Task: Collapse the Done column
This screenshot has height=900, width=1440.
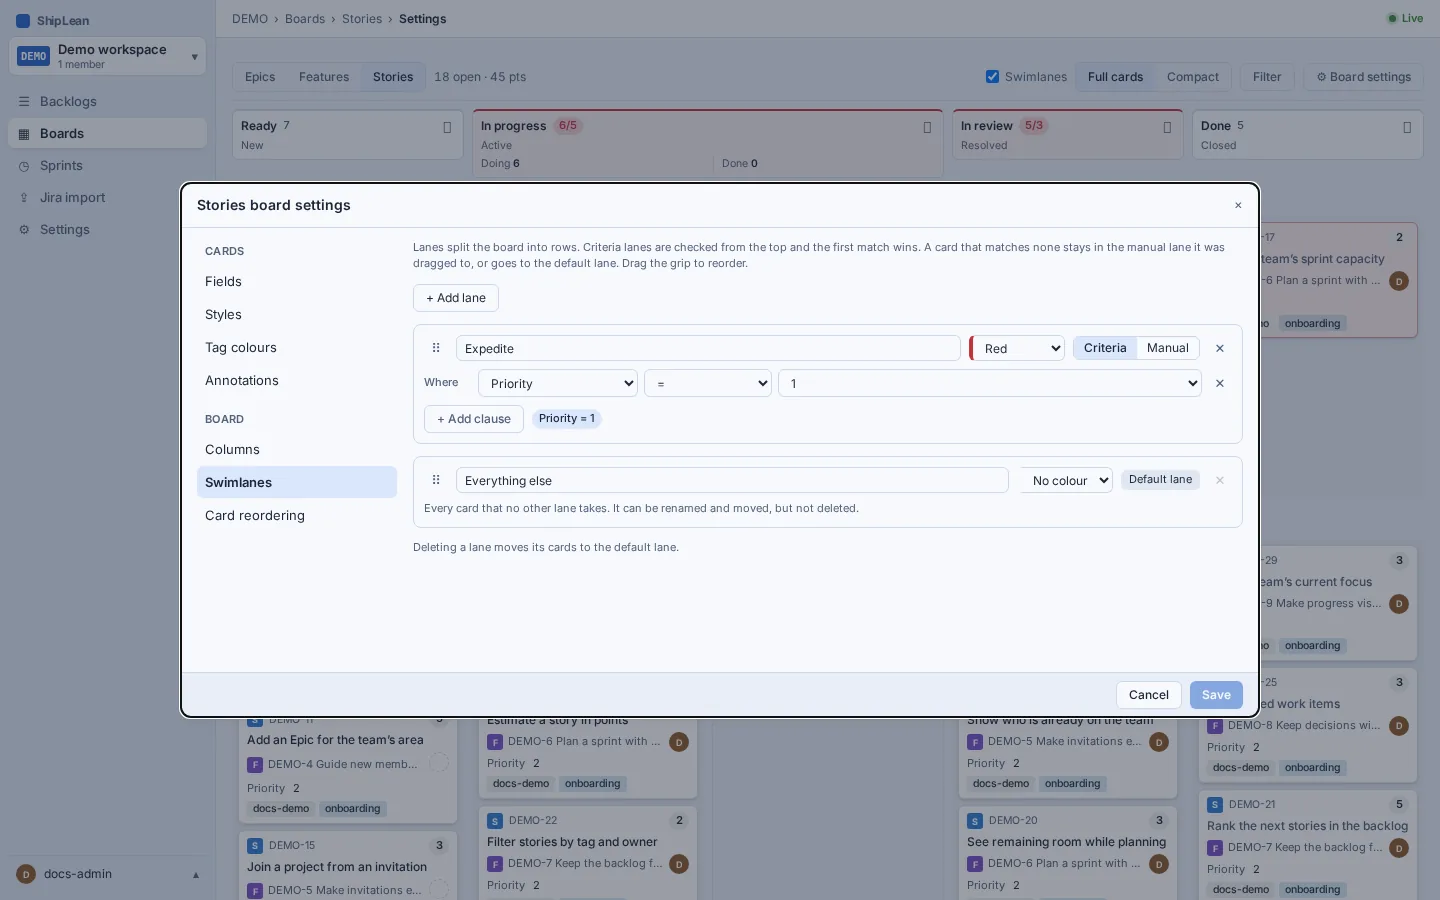Action: click(x=1407, y=127)
